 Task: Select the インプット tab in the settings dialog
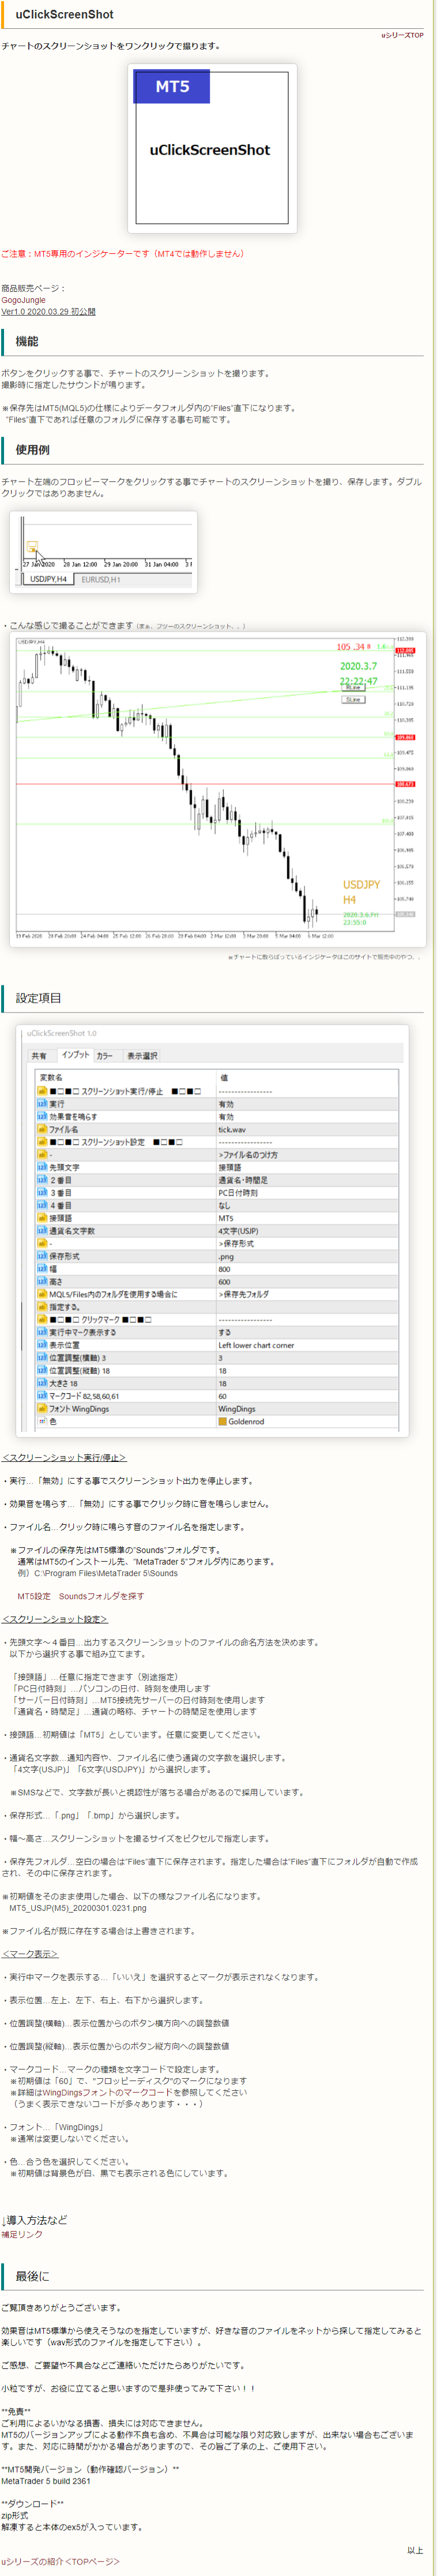pyautogui.click(x=75, y=1054)
